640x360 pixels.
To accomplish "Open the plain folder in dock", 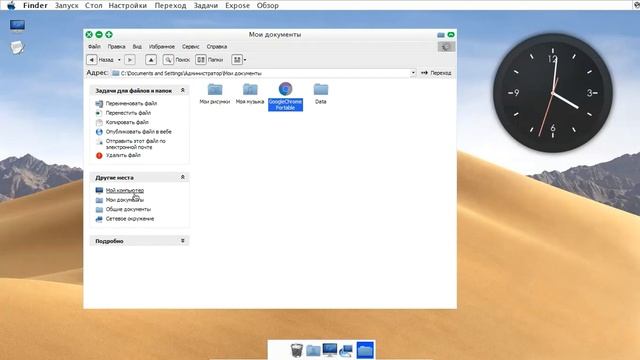I will tap(313, 350).
